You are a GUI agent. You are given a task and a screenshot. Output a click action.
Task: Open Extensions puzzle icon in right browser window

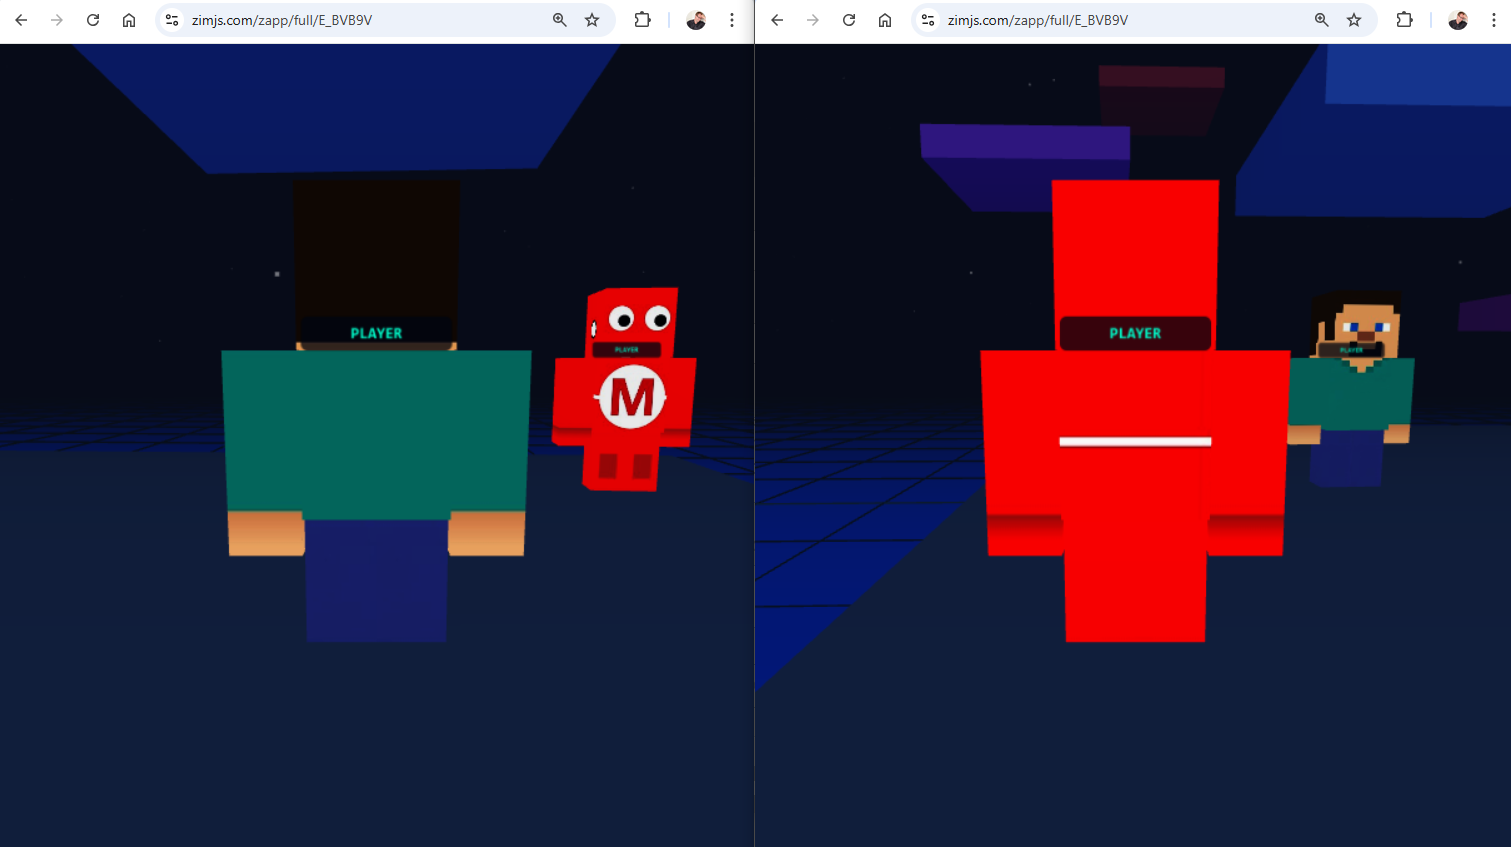(x=1405, y=20)
